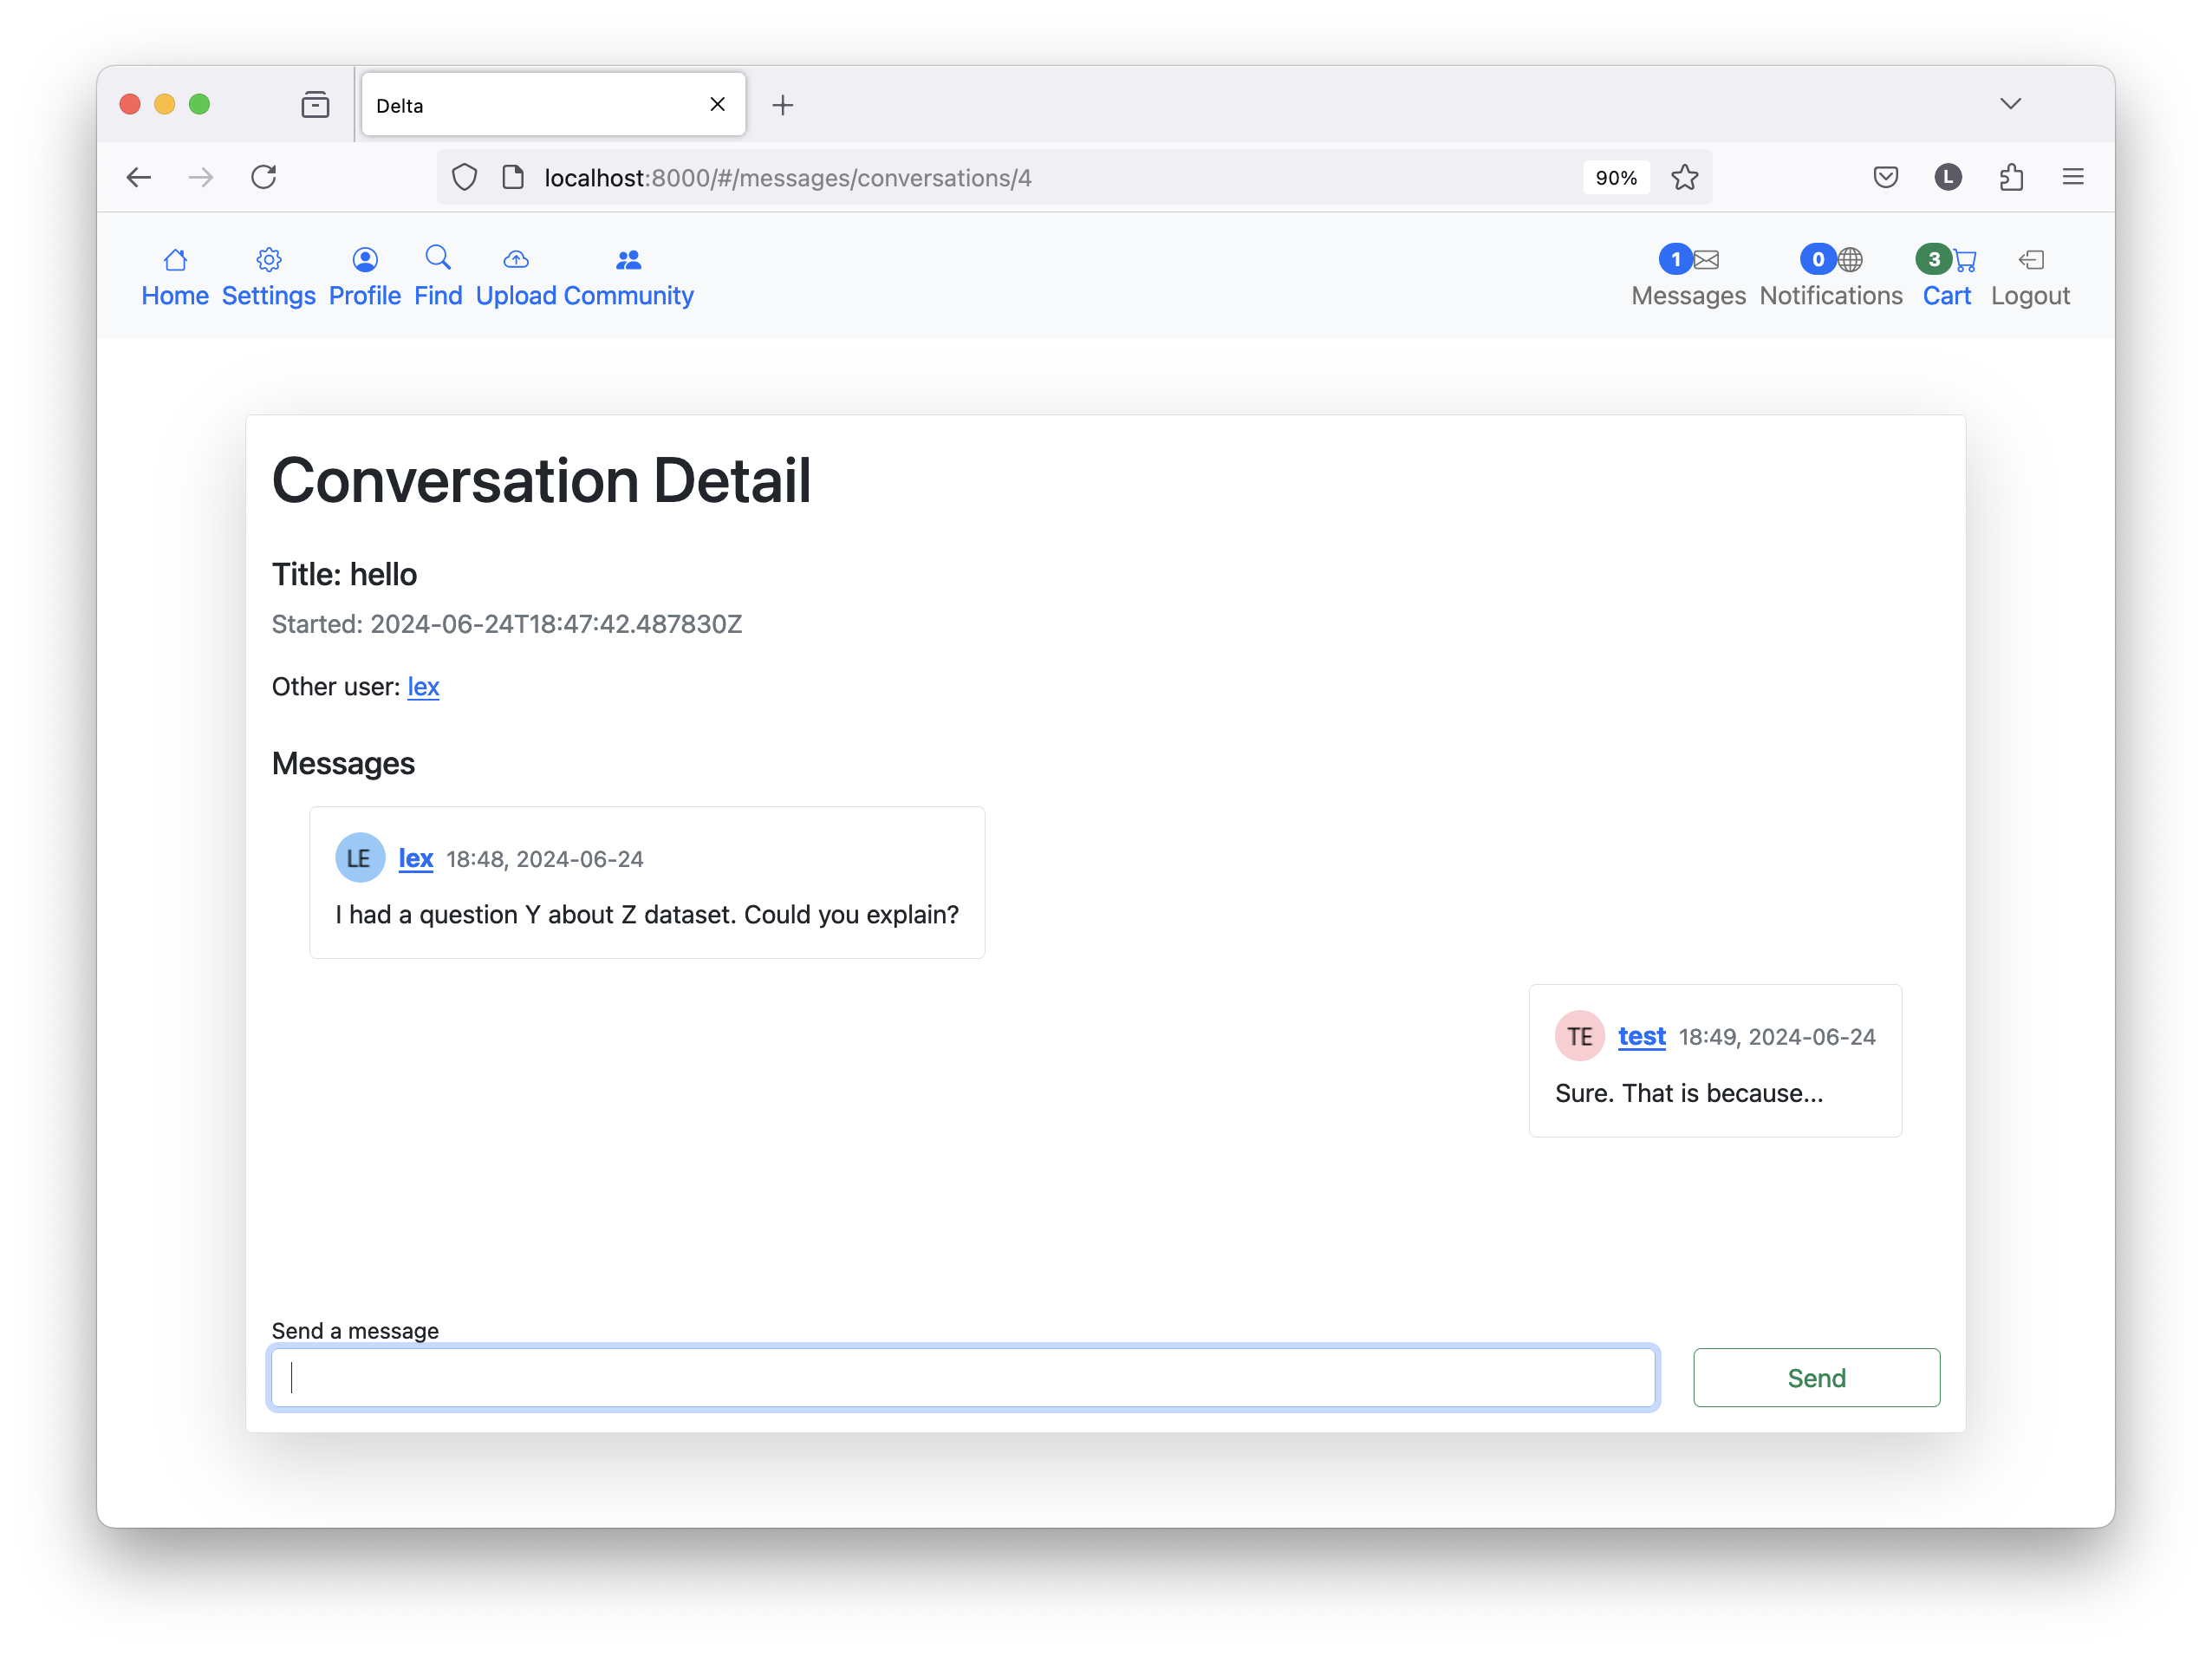Open the Community nav label
2212x1656 pixels.
(x=628, y=296)
